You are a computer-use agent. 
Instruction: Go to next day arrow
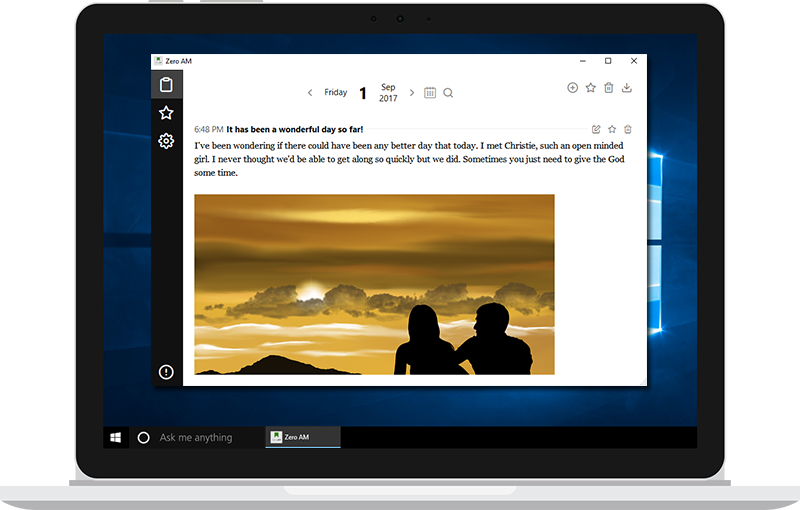tap(412, 92)
